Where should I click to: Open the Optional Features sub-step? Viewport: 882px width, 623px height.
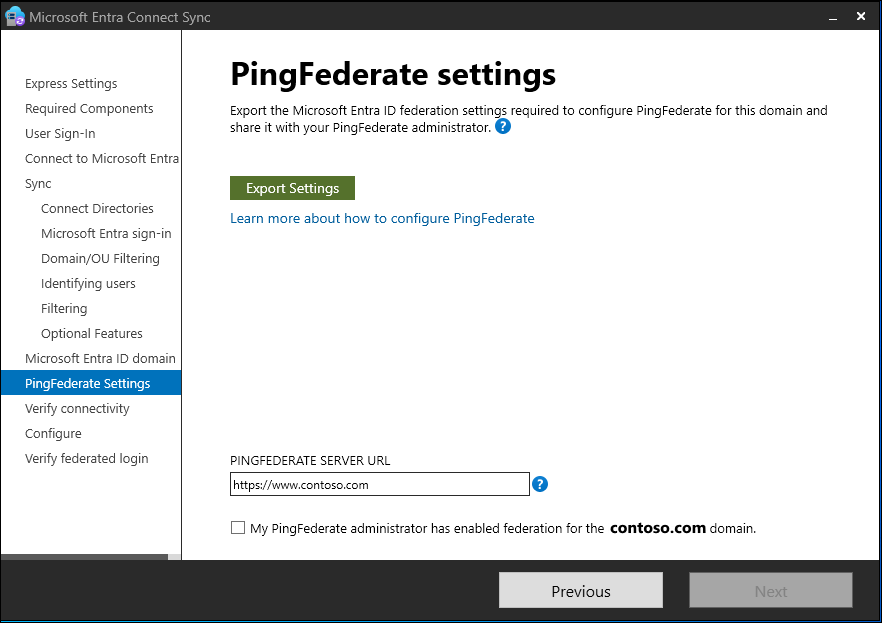(92, 333)
